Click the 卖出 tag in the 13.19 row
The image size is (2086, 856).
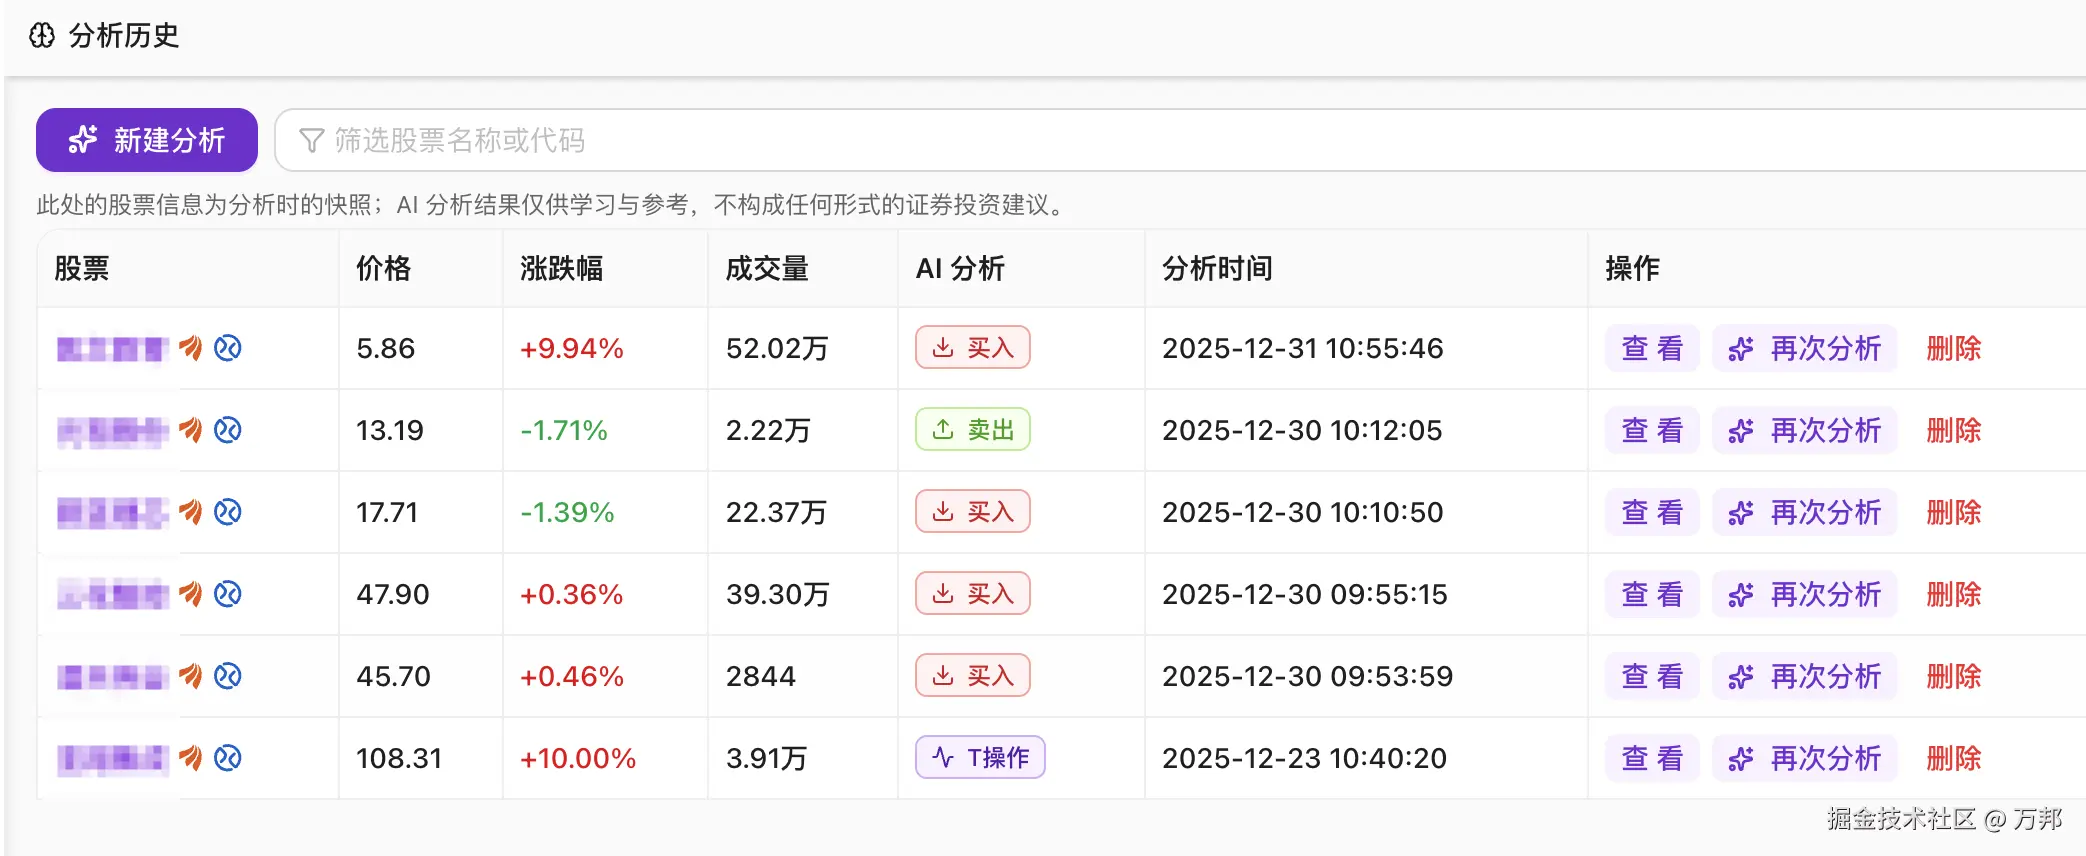tap(973, 430)
